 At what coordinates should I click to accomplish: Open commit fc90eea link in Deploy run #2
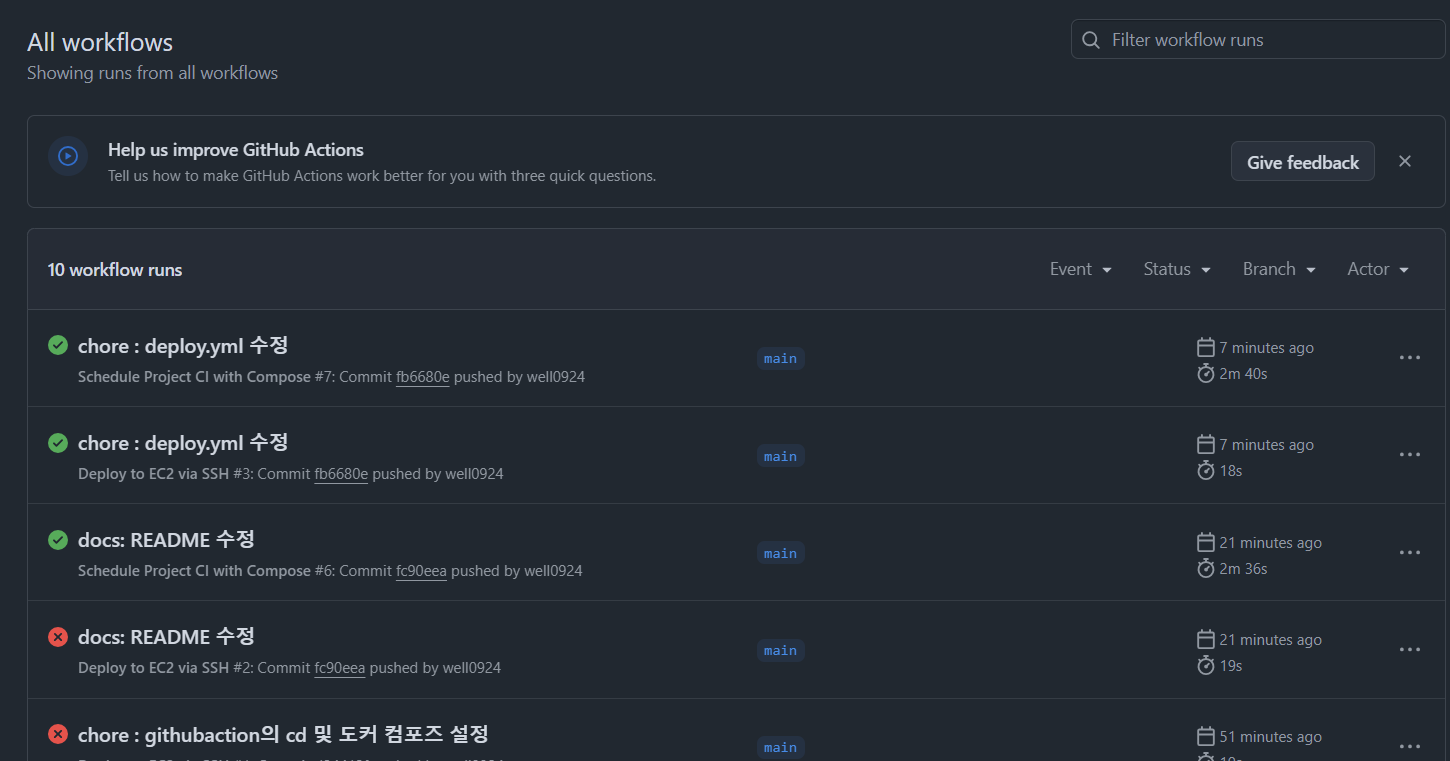tap(340, 668)
